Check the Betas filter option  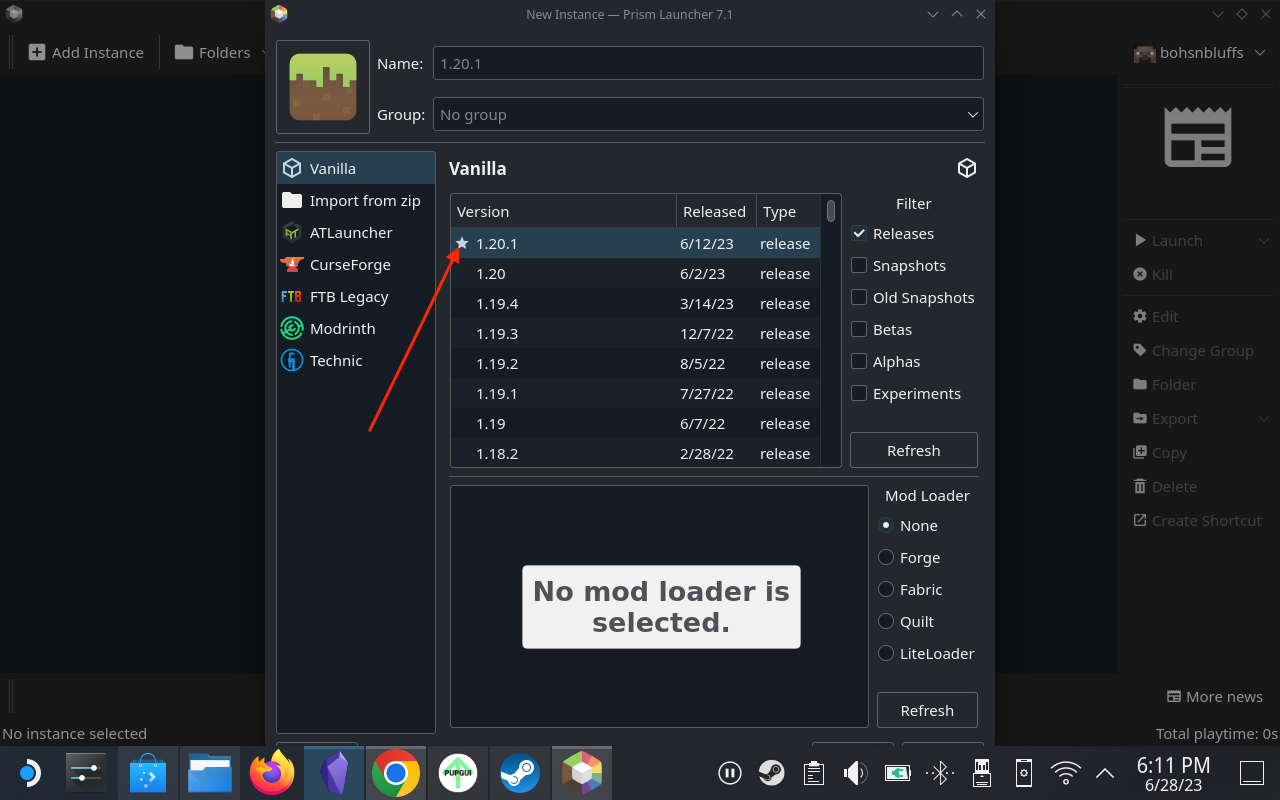[858, 329]
